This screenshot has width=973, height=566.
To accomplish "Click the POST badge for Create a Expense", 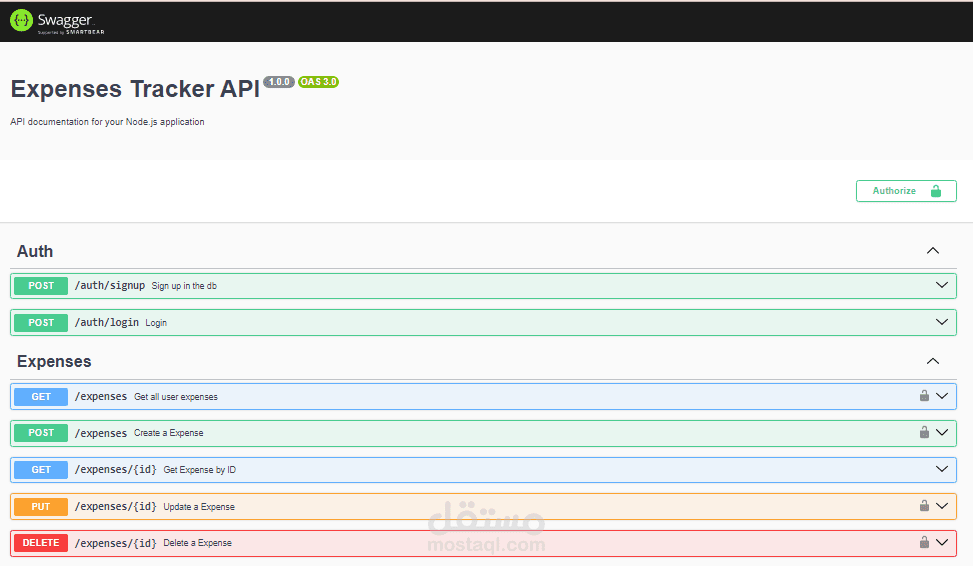I will coord(41,433).
